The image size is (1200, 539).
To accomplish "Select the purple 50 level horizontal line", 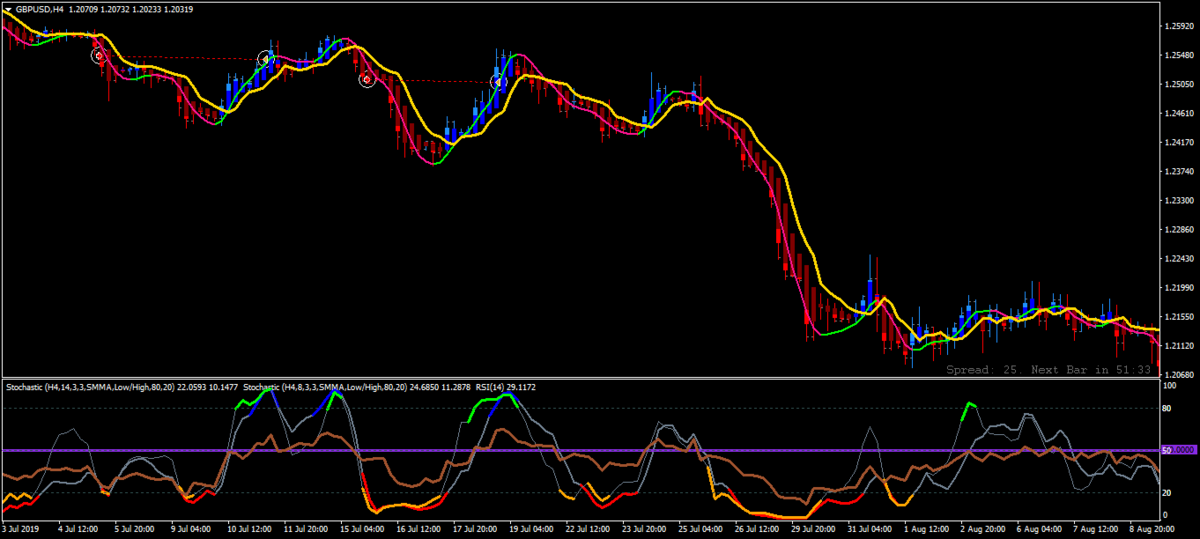I will tap(580, 451).
